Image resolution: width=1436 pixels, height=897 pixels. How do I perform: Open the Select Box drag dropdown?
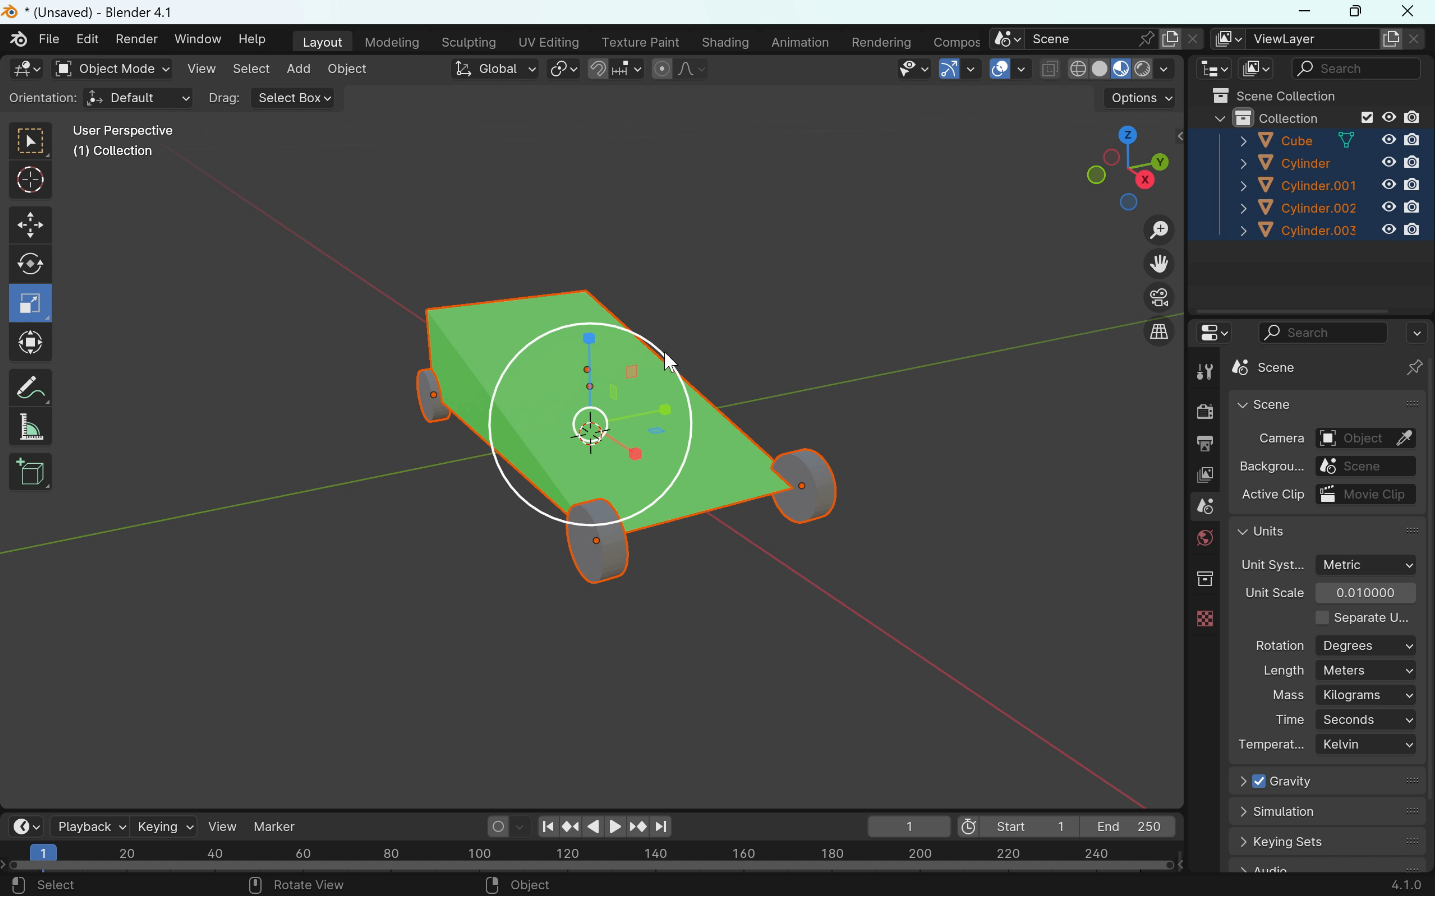point(295,98)
